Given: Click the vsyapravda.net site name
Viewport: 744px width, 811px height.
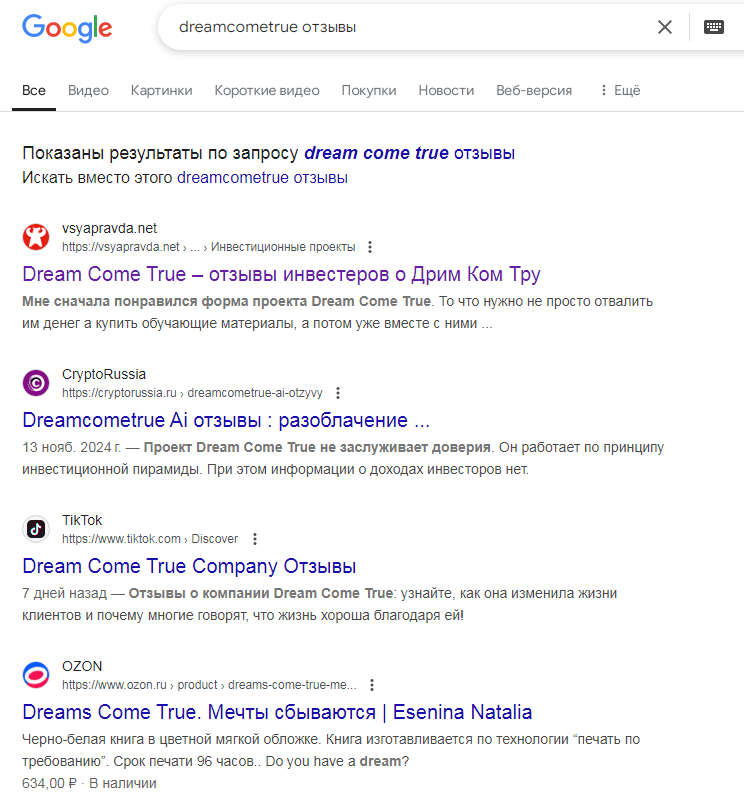Looking at the screenshot, I should [x=109, y=228].
